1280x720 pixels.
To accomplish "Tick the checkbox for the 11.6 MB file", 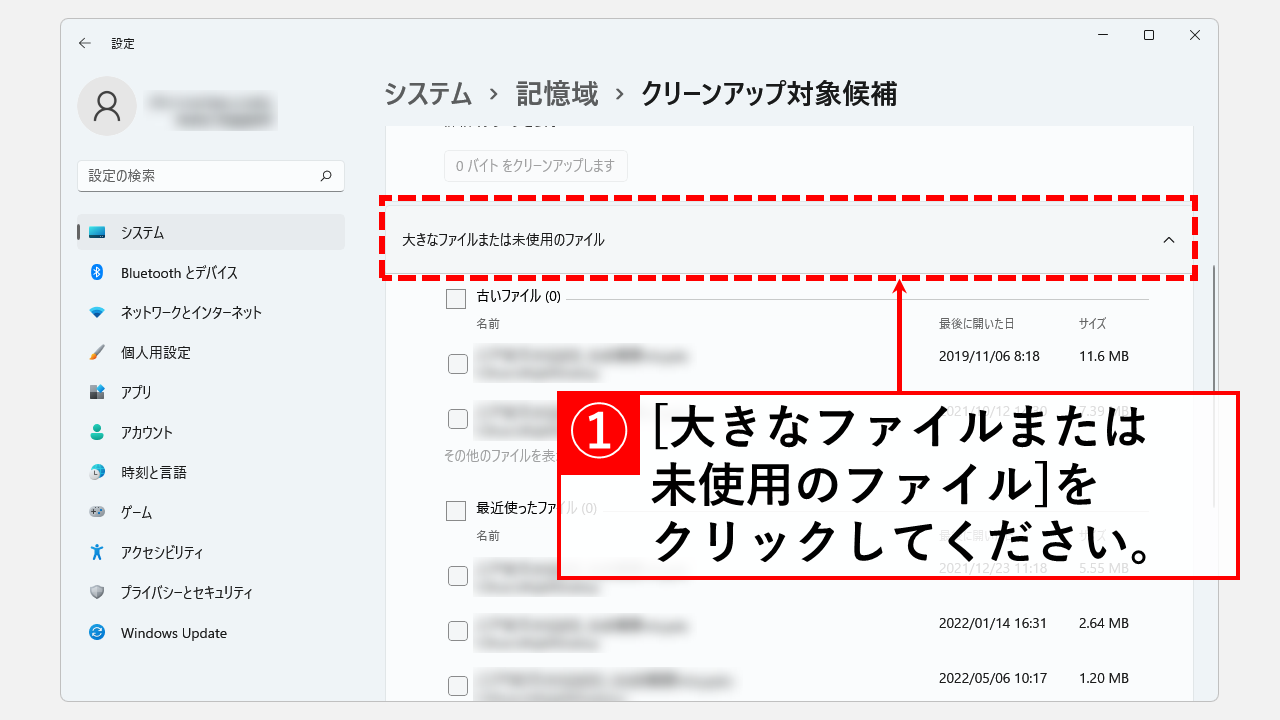I will tap(458, 364).
